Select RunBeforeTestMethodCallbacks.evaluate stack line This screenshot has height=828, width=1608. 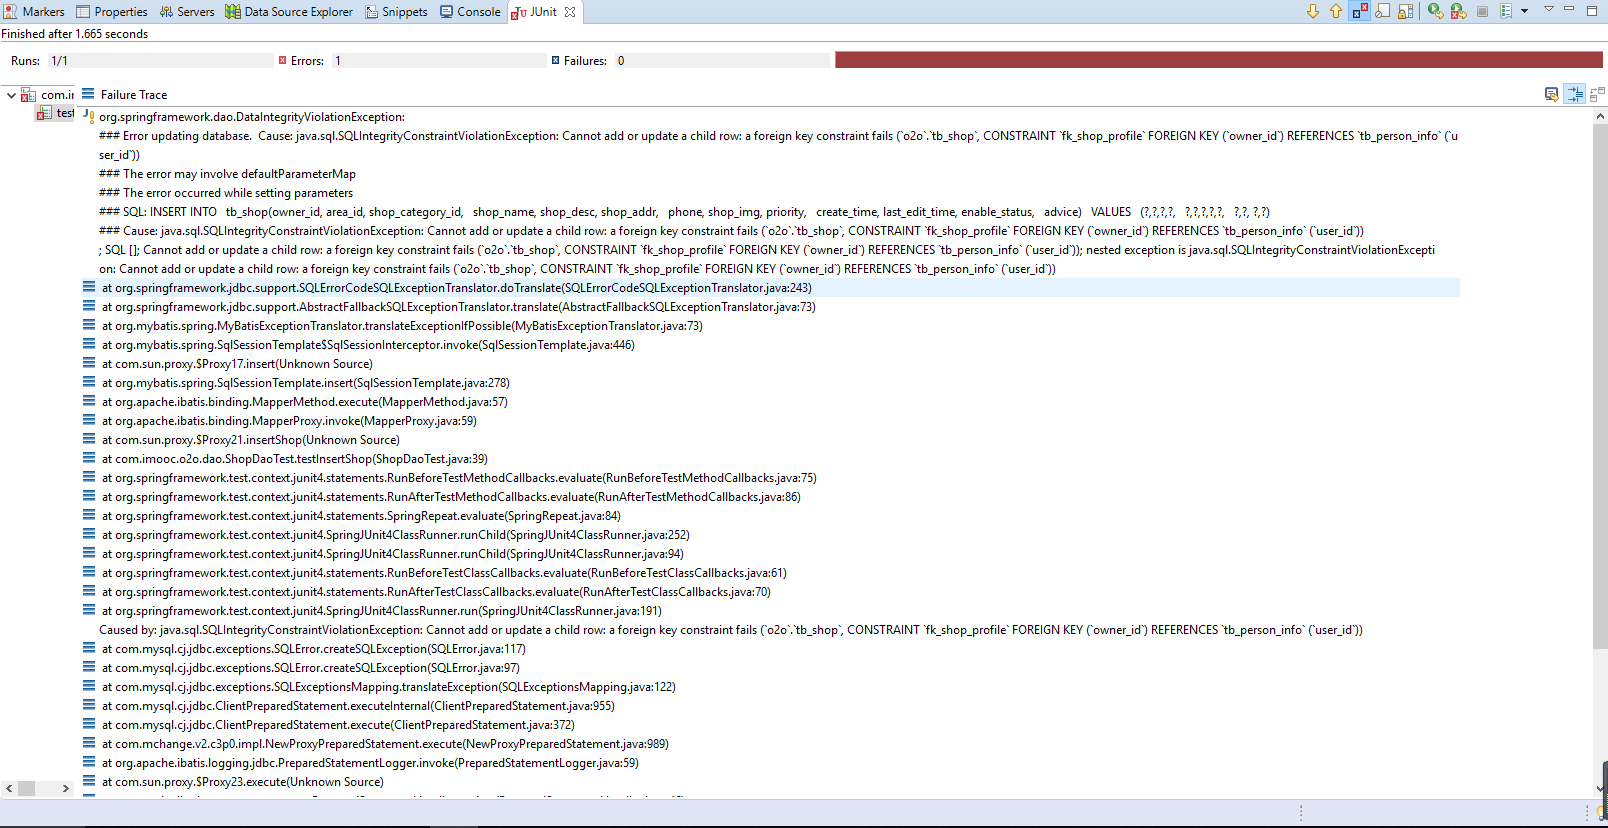click(x=459, y=478)
